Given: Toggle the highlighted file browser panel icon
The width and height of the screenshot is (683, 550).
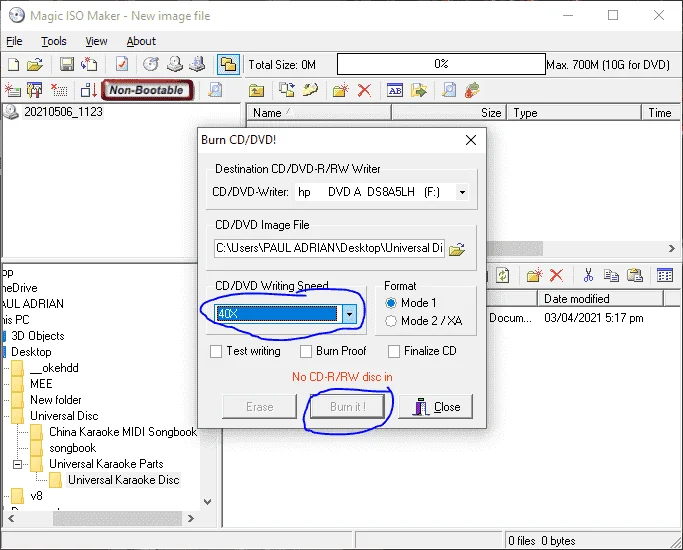Looking at the screenshot, I should click(228, 64).
